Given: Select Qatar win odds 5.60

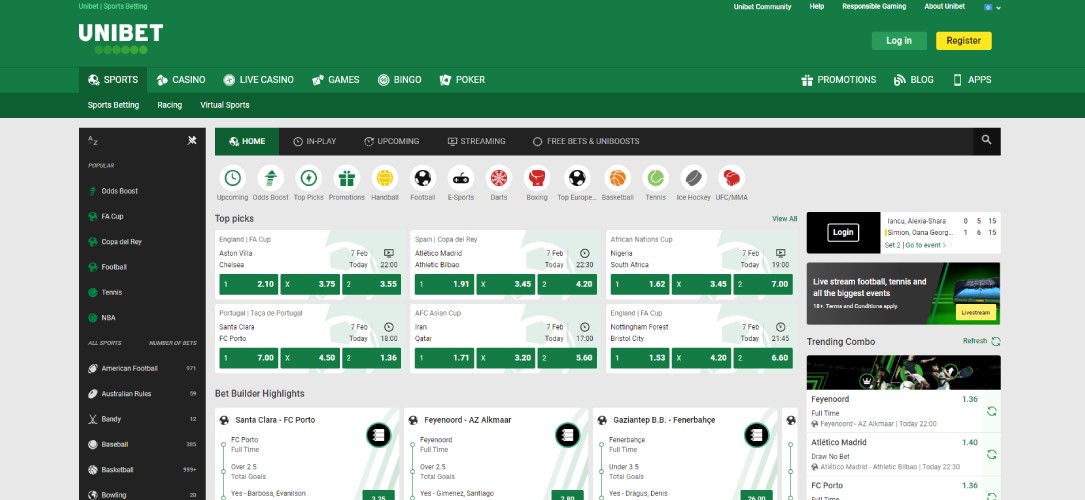Looking at the screenshot, I should [x=567, y=358].
